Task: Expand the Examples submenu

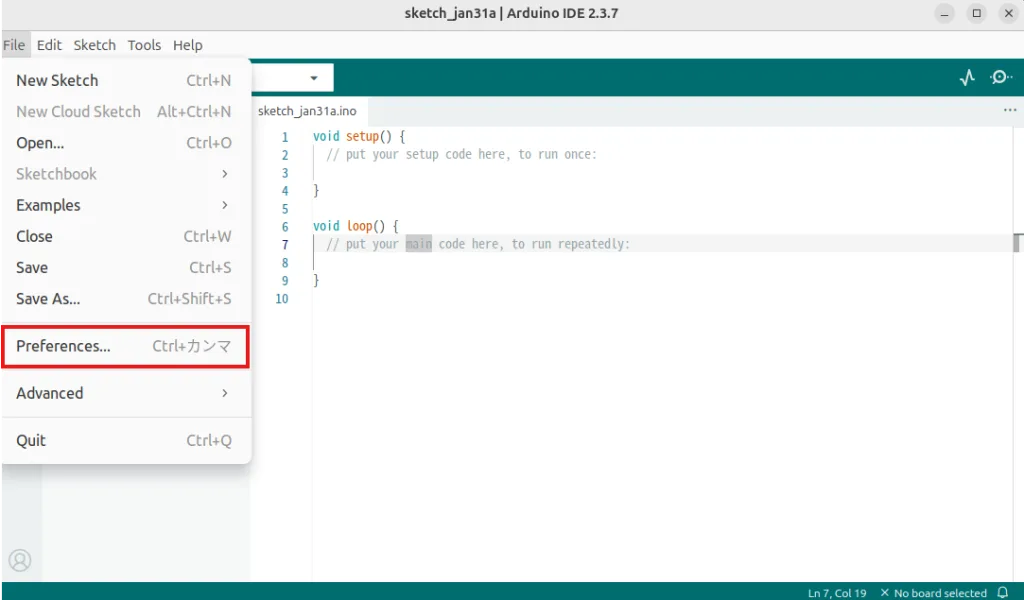Action: click(x=124, y=205)
